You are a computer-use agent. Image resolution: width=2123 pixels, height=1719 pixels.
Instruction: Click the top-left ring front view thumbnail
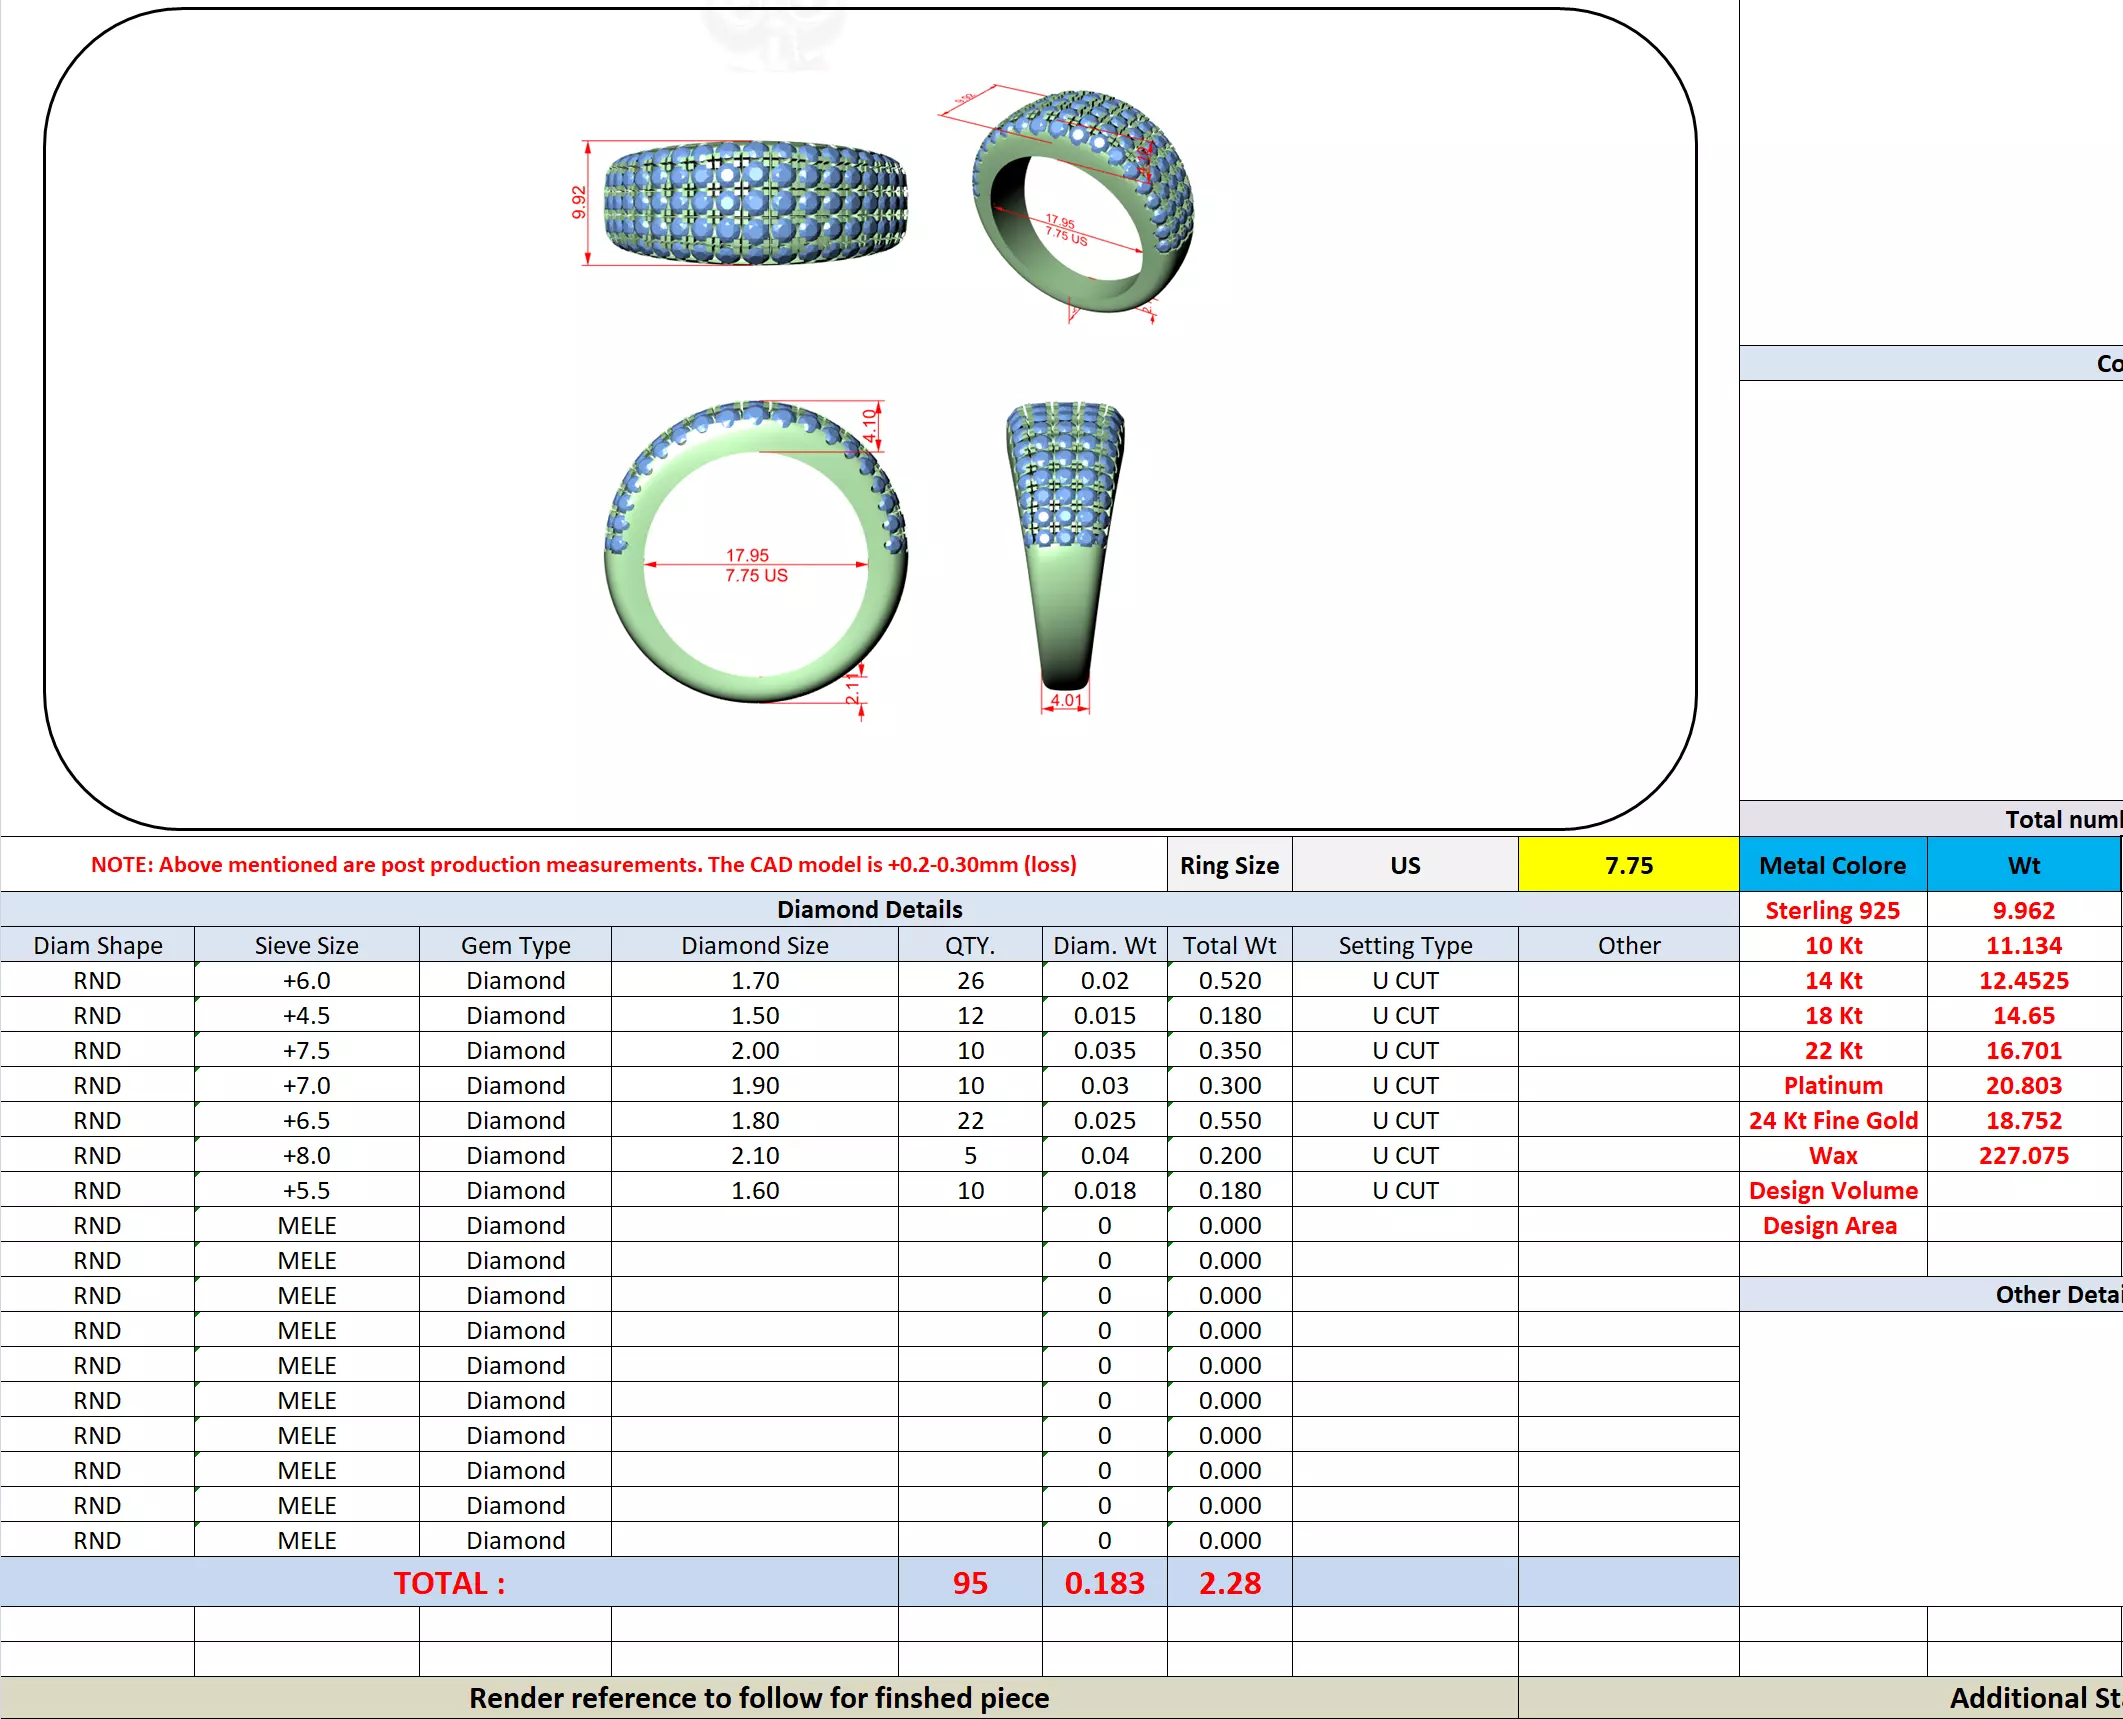click(755, 203)
